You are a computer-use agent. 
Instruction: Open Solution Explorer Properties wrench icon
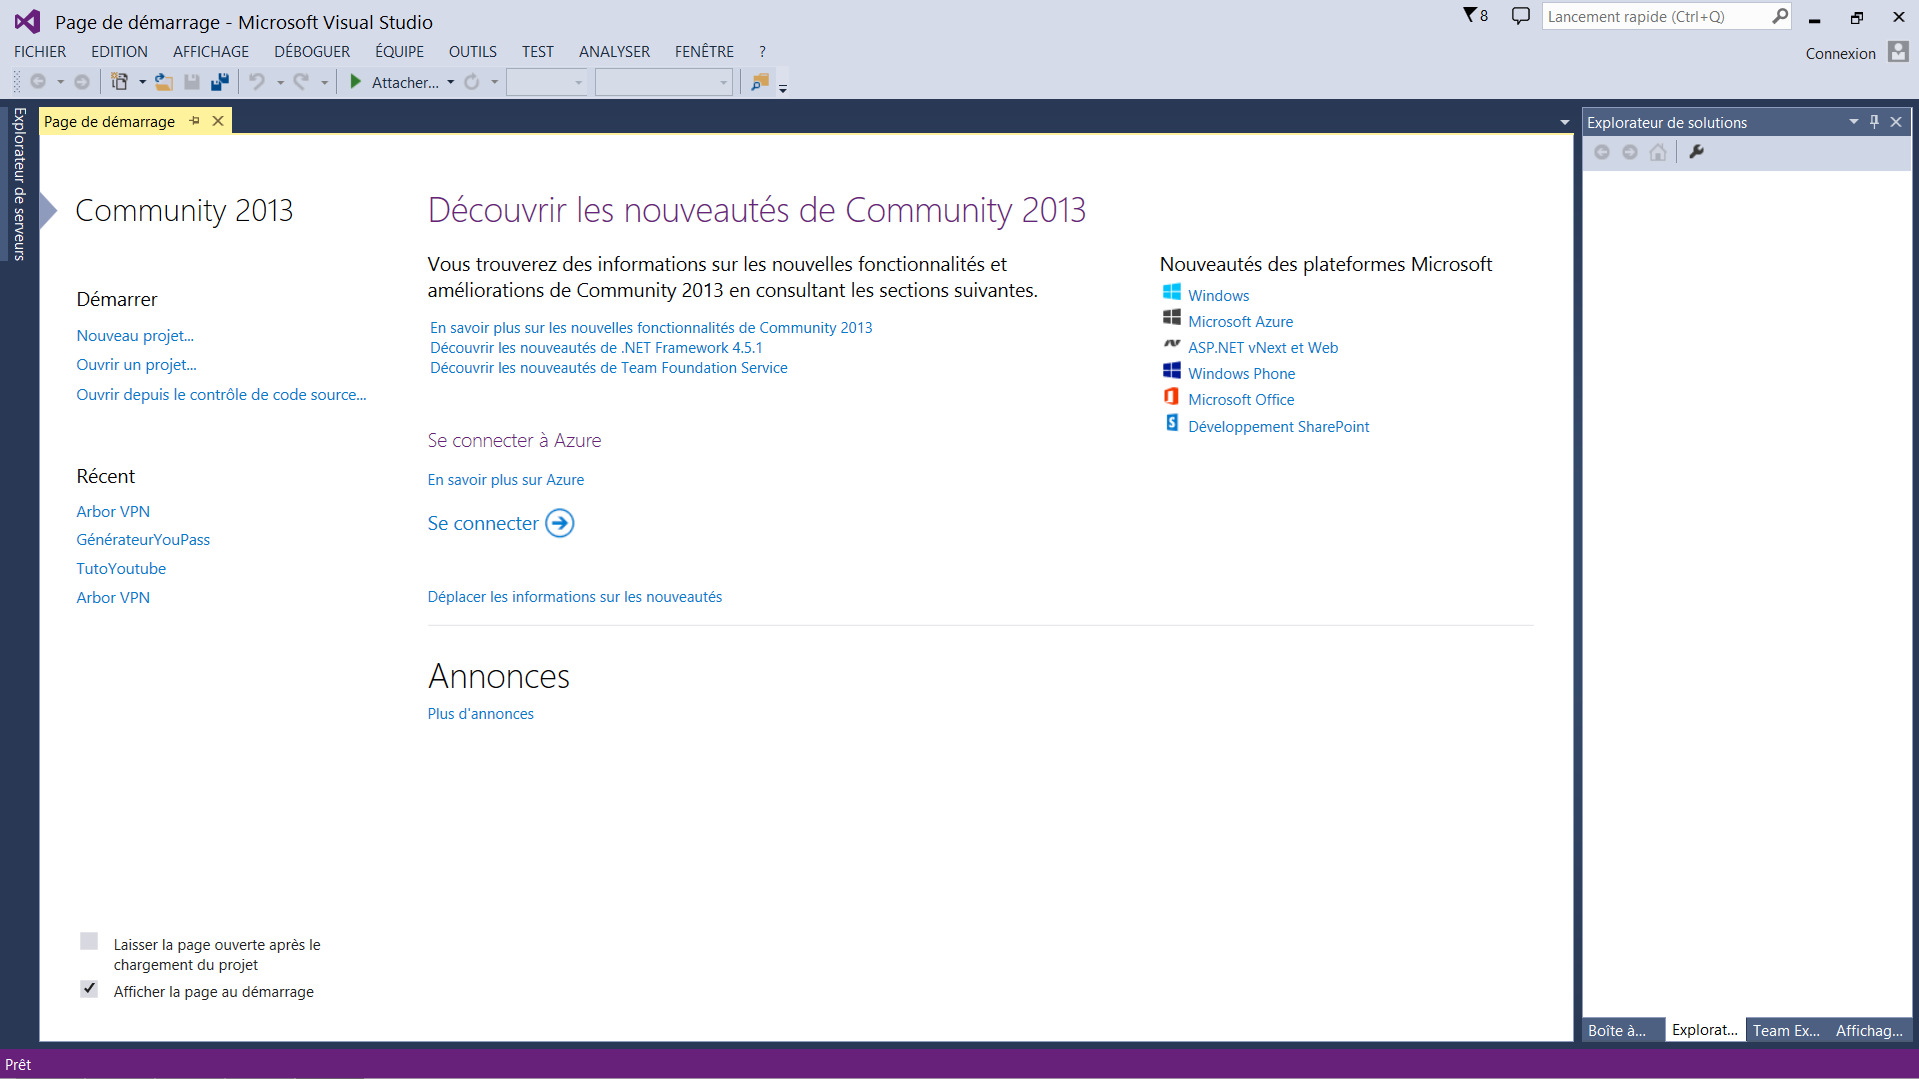click(x=1696, y=152)
